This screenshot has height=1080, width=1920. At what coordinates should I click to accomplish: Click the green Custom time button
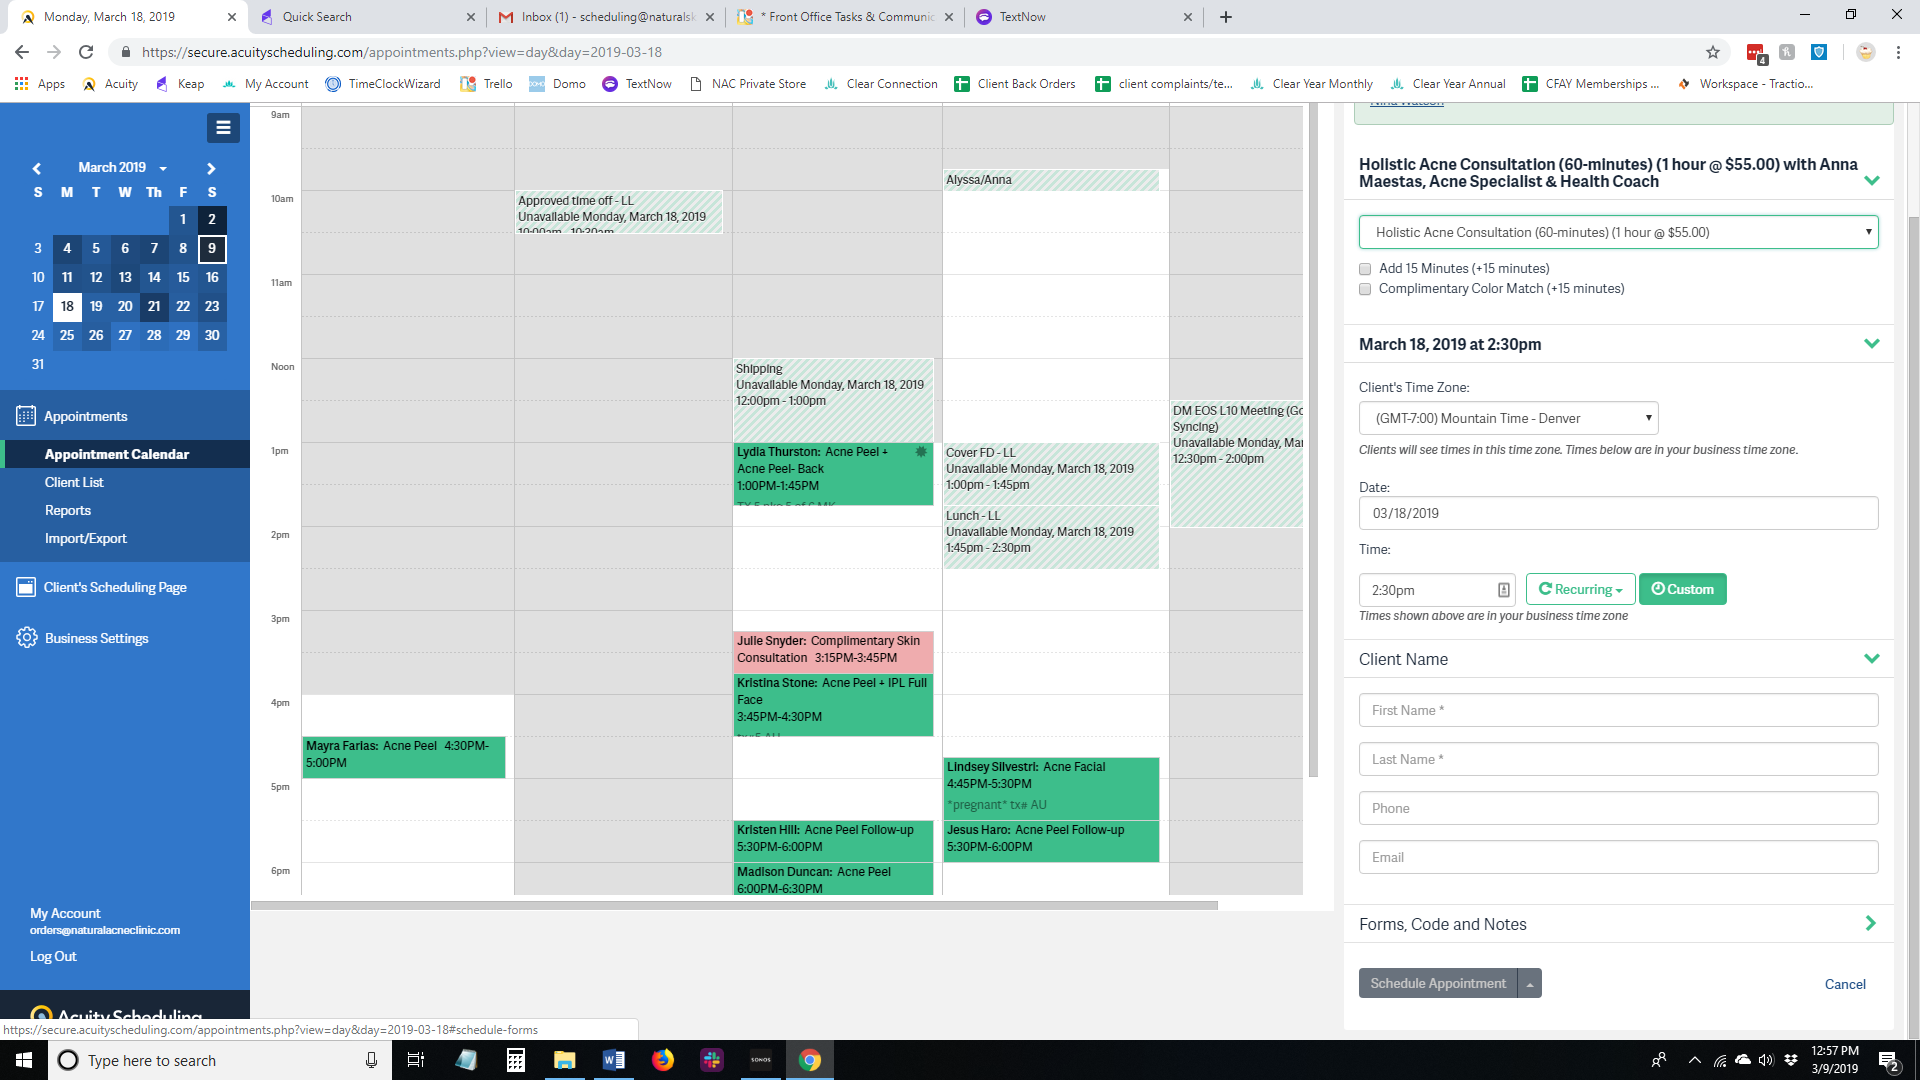pos(1682,589)
